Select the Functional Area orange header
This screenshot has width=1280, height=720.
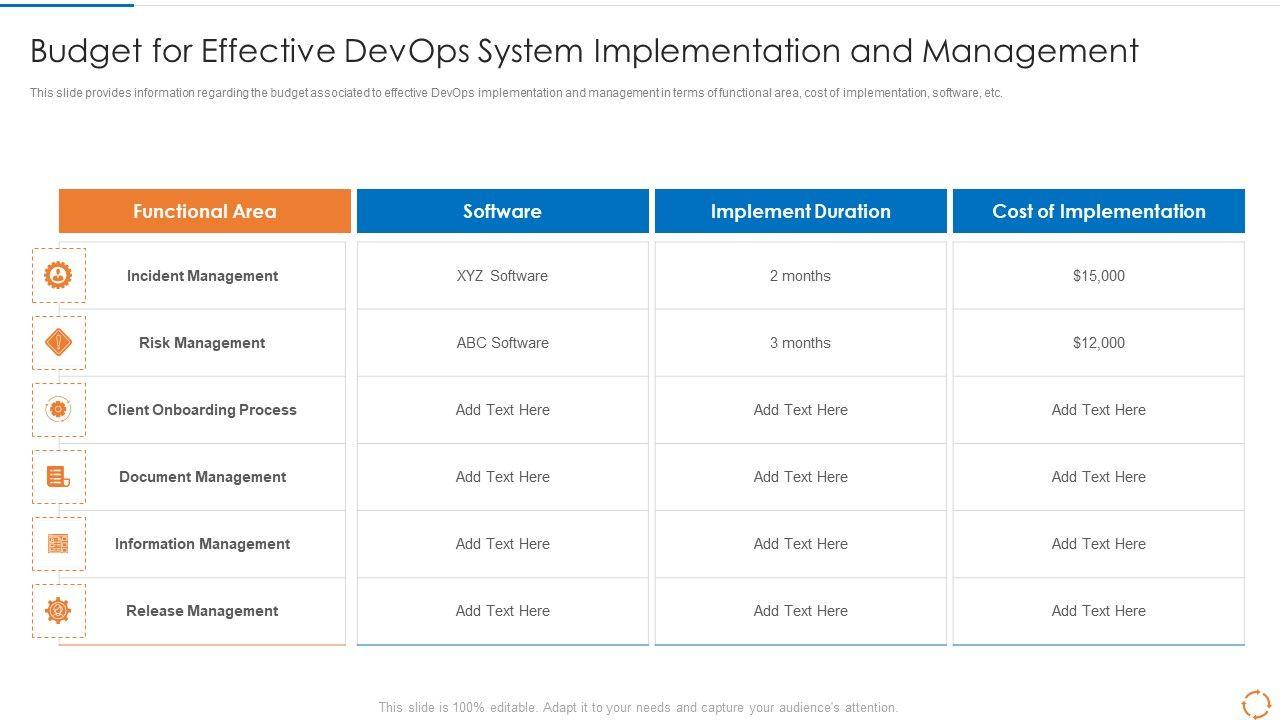coord(205,211)
